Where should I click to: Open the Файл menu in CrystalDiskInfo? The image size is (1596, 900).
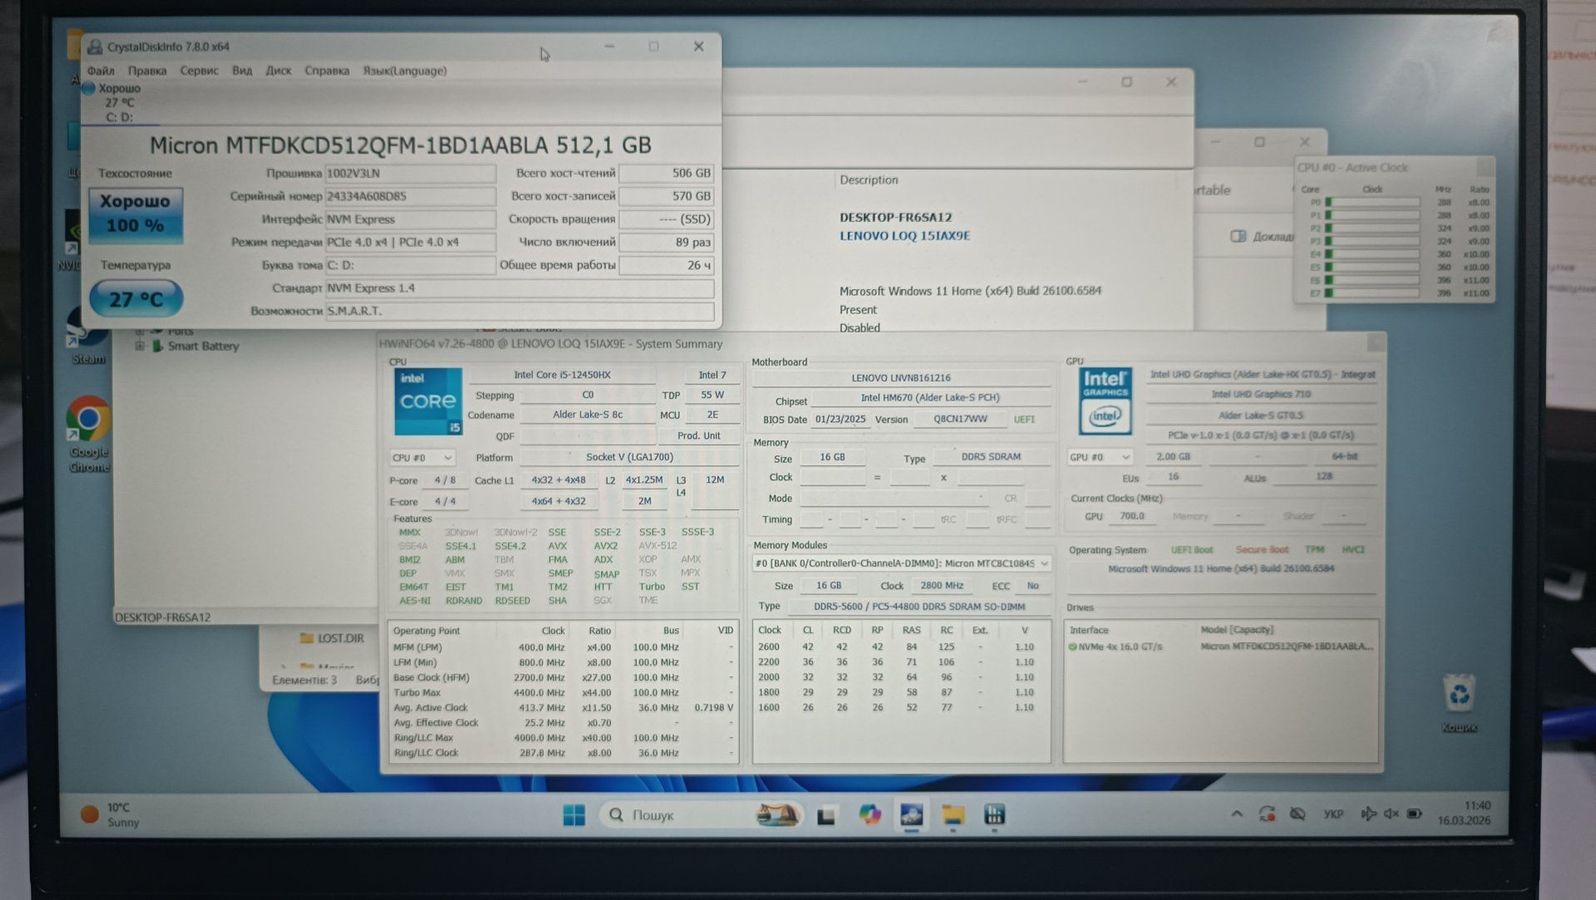coord(100,71)
